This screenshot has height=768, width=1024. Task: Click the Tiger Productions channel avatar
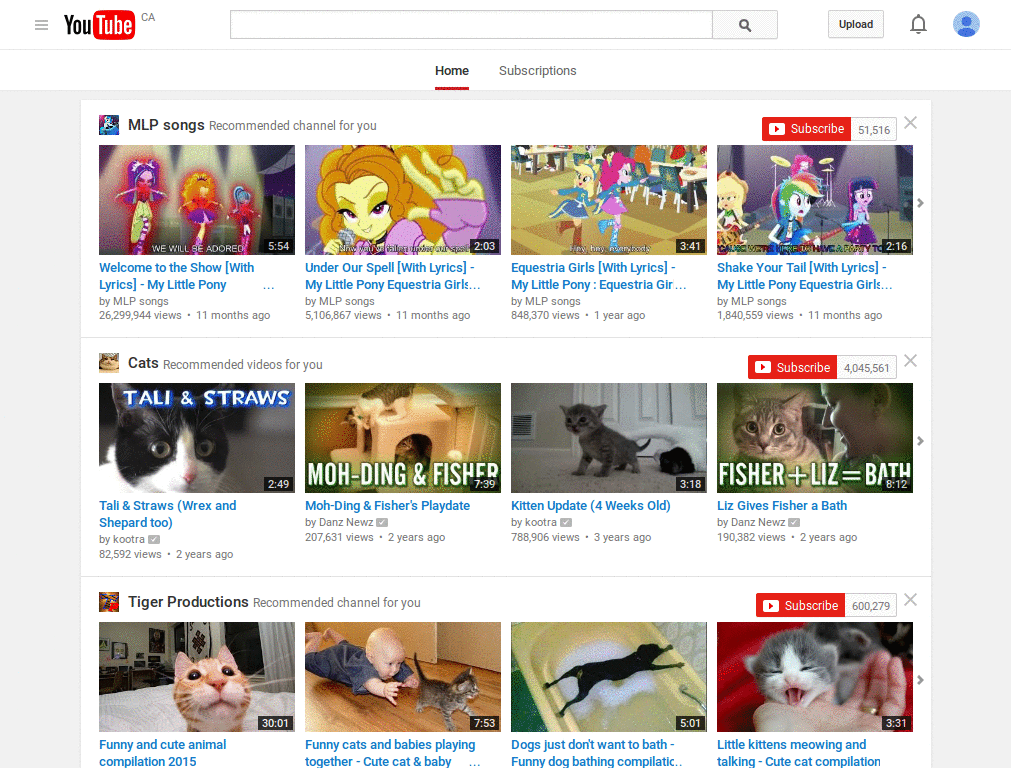109,601
